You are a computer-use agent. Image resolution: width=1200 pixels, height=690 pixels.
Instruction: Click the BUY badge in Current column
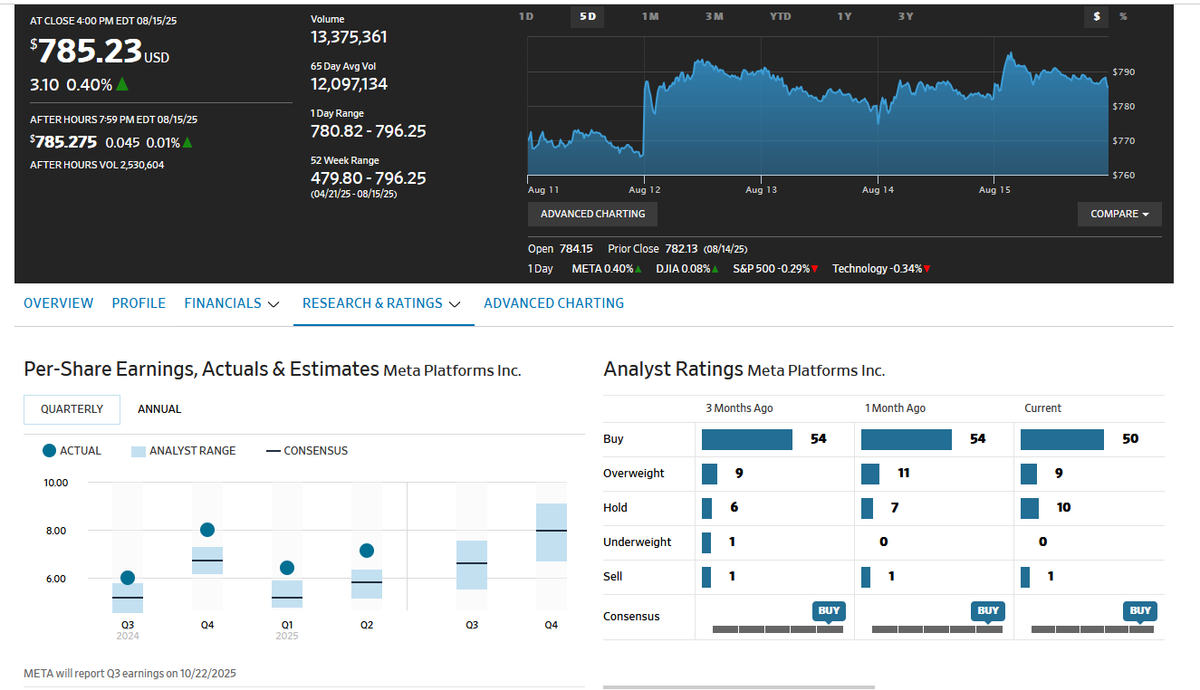[x=1140, y=610]
